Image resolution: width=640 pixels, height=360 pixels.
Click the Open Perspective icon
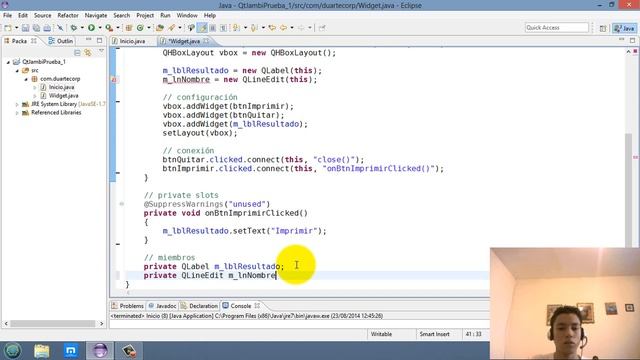pos(603,28)
